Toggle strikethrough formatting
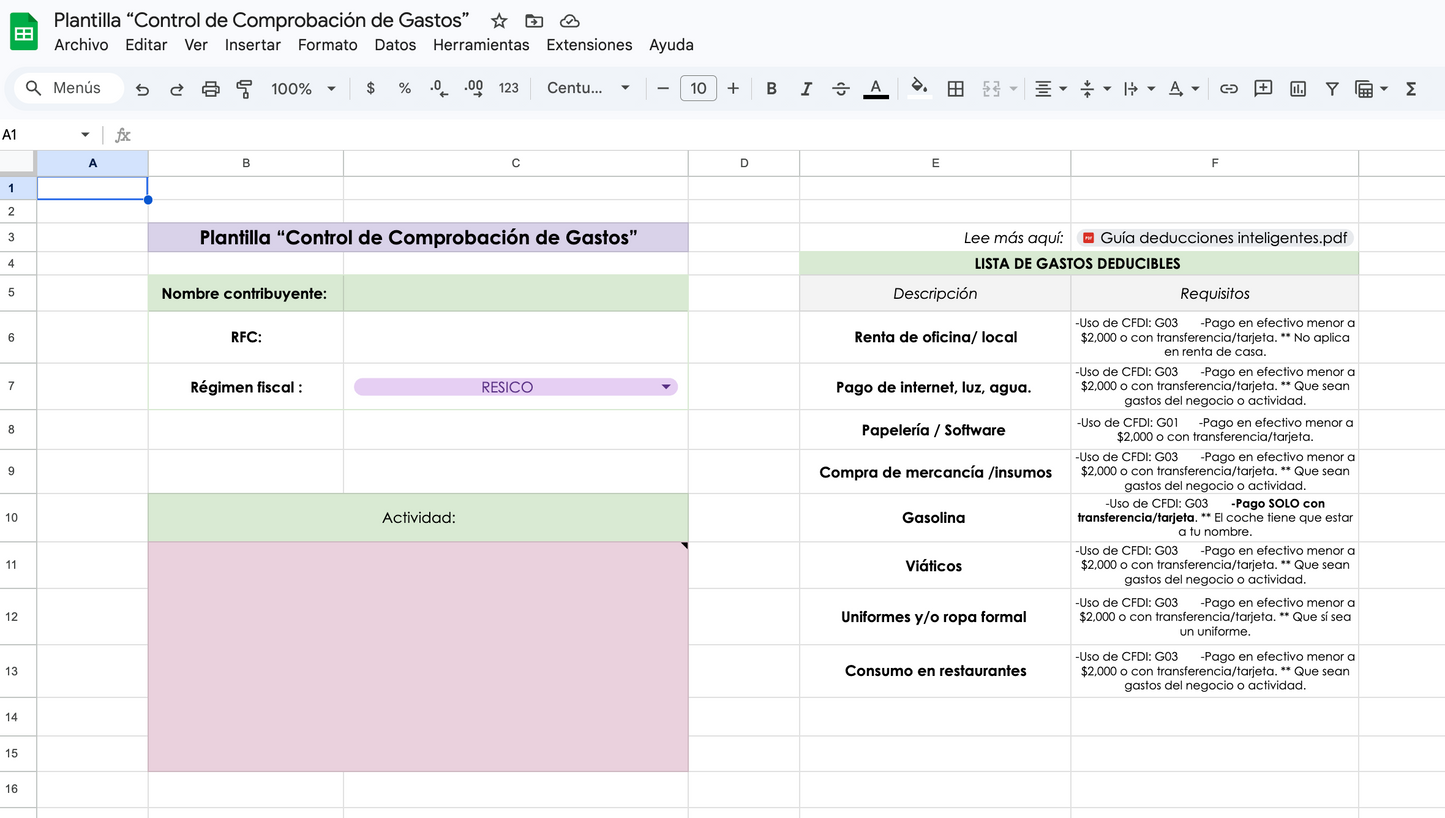 (x=841, y=88)
